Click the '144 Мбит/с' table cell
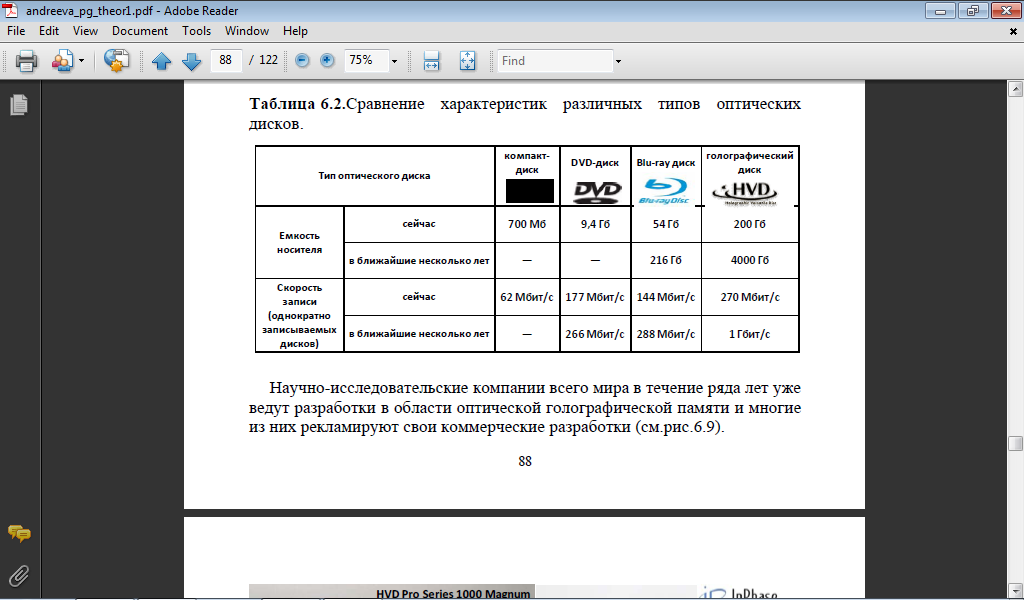This screenshot has width=1024, height=600. point(665,297)
